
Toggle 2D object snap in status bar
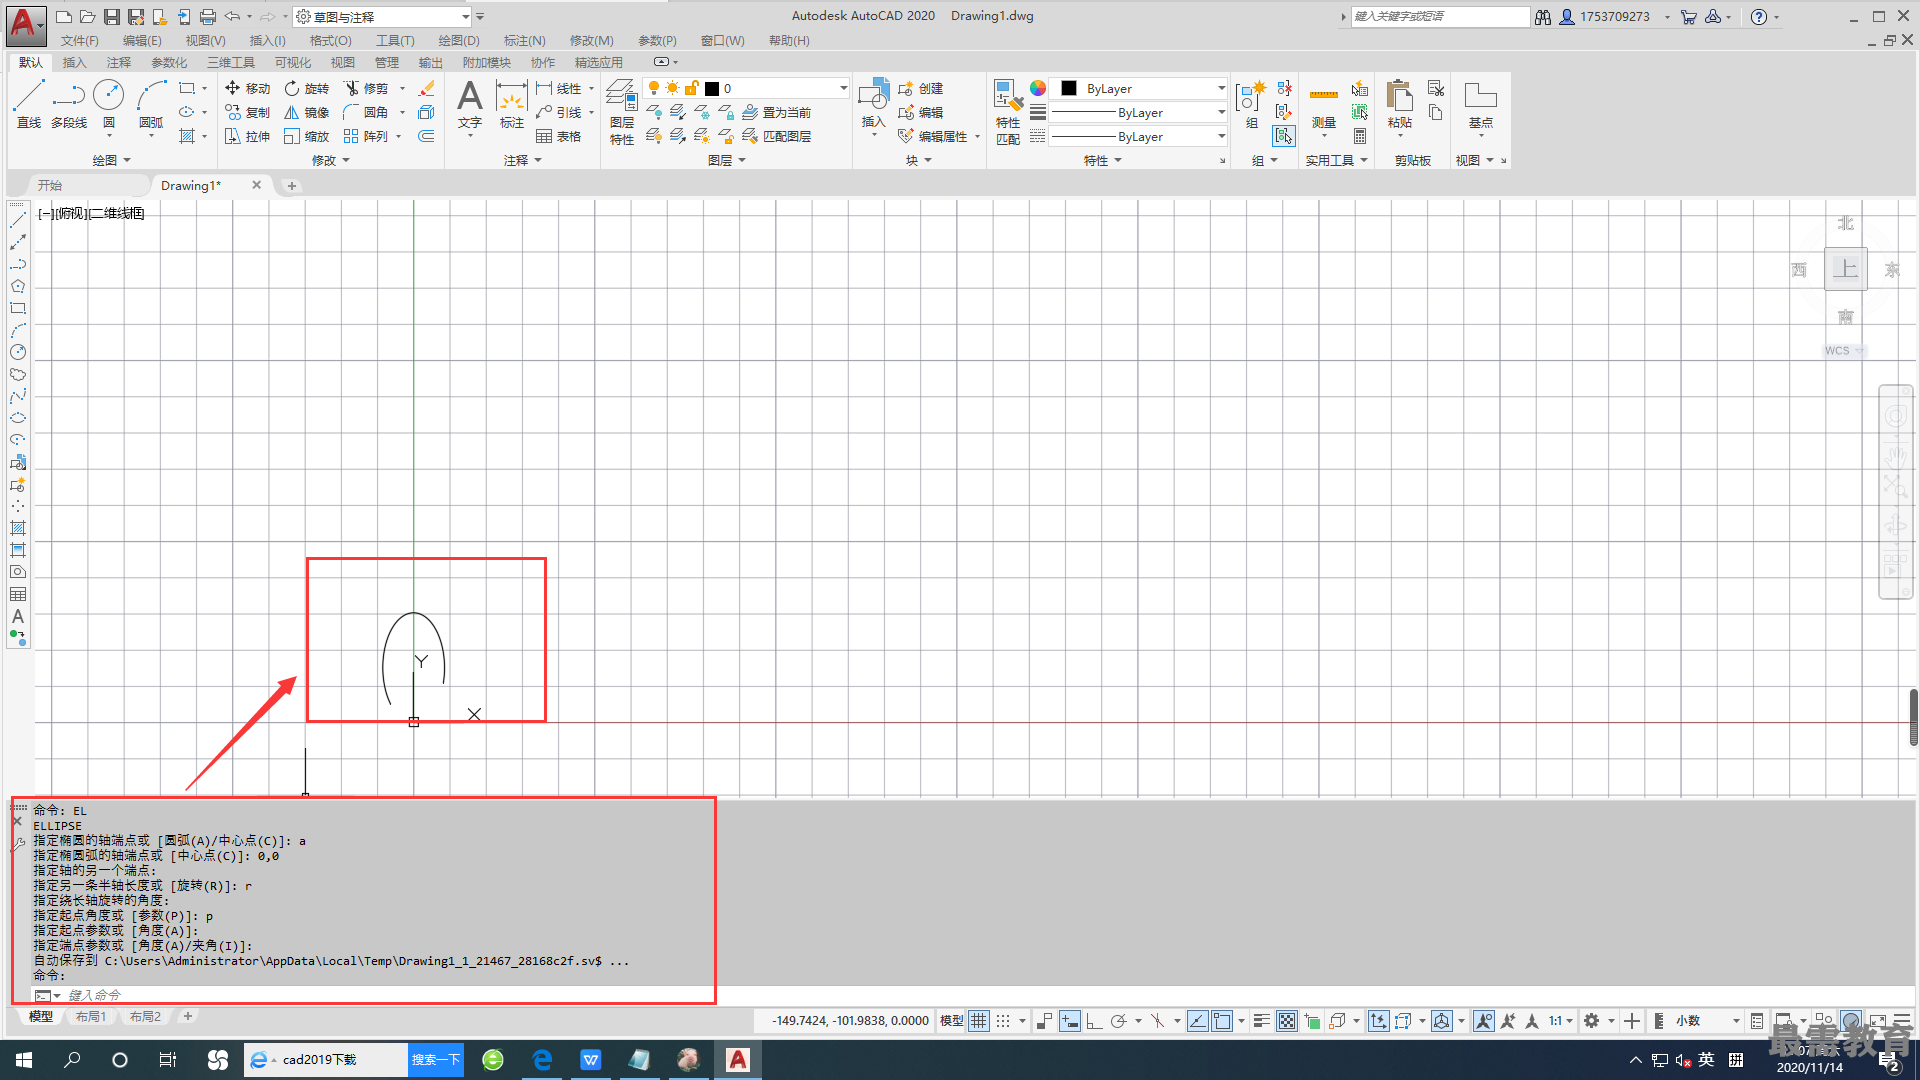[1222, 1021]
